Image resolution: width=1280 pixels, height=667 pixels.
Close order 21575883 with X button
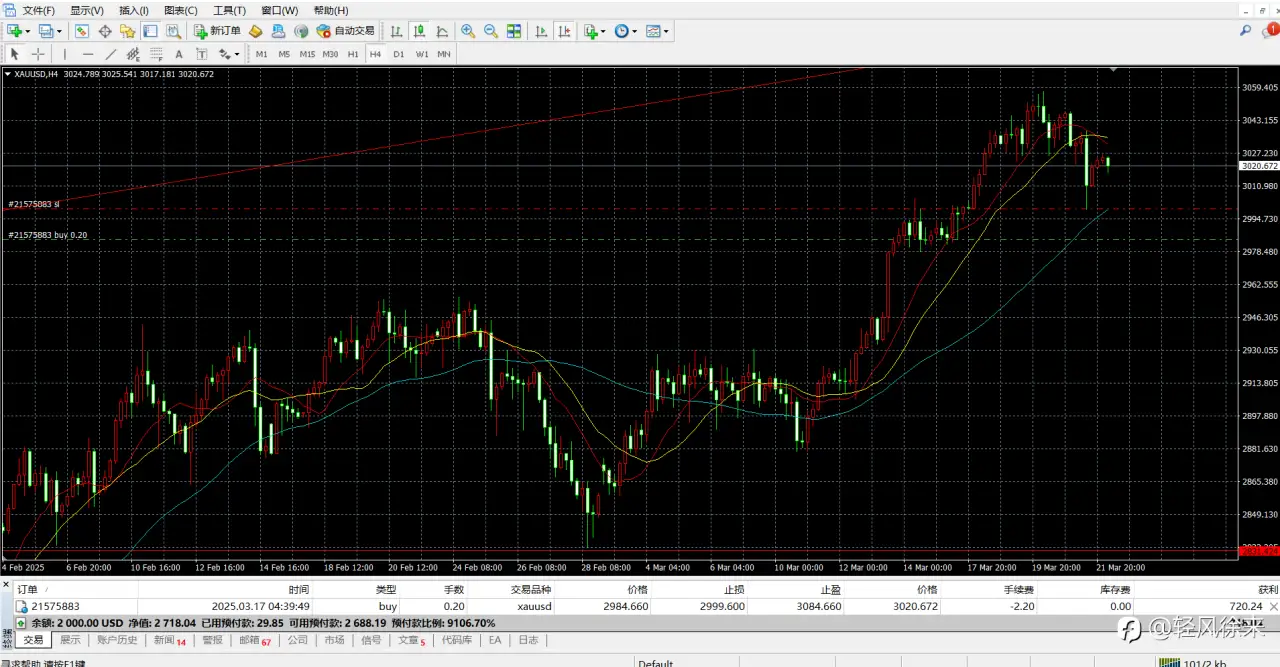pos(1273,606)
